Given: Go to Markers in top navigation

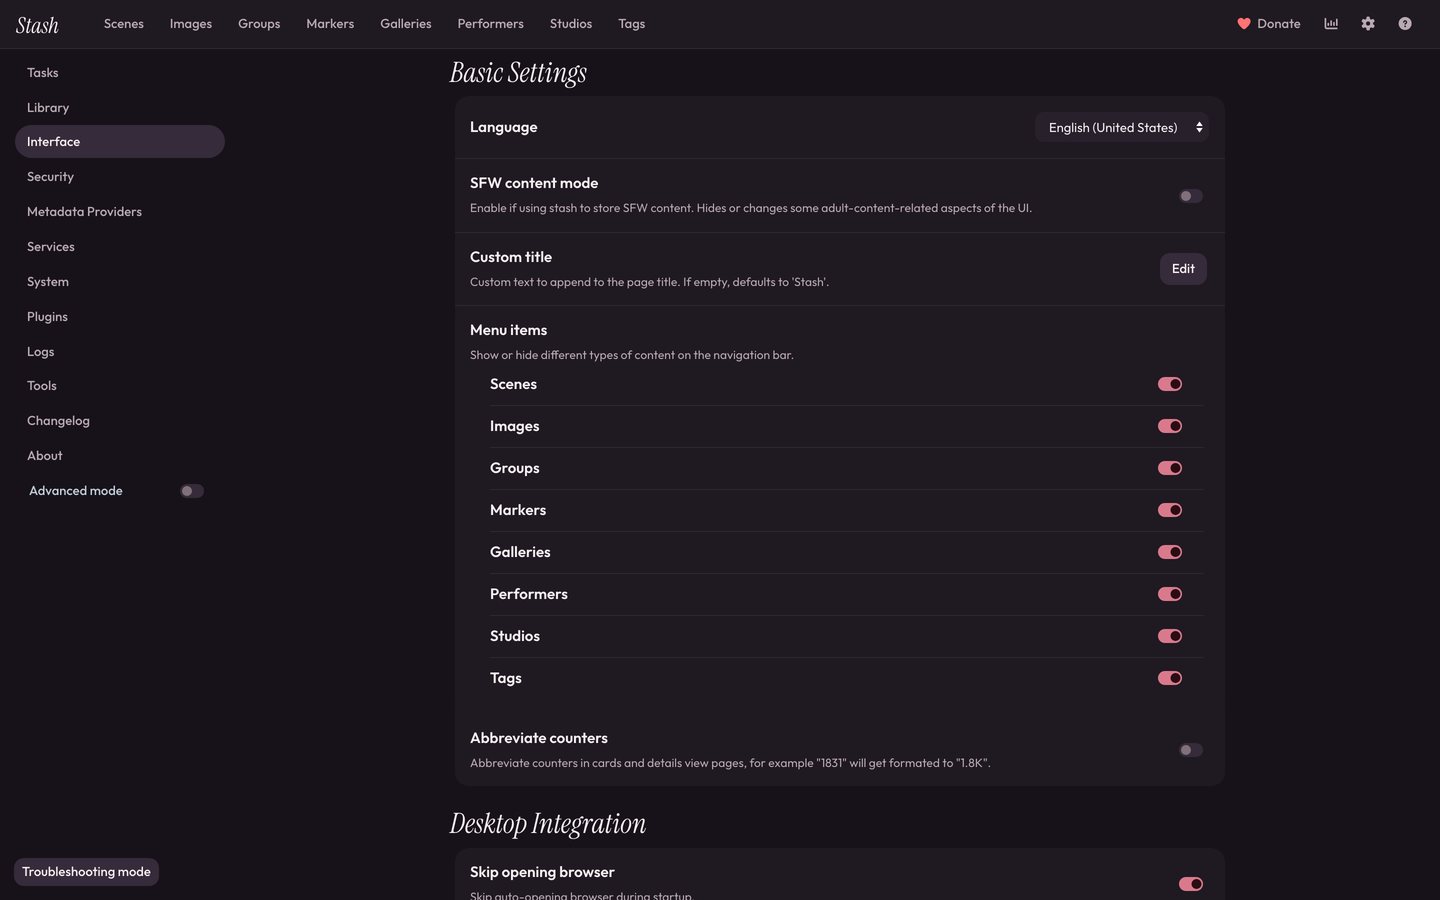Looking at the screenshot, I should 330,24.
